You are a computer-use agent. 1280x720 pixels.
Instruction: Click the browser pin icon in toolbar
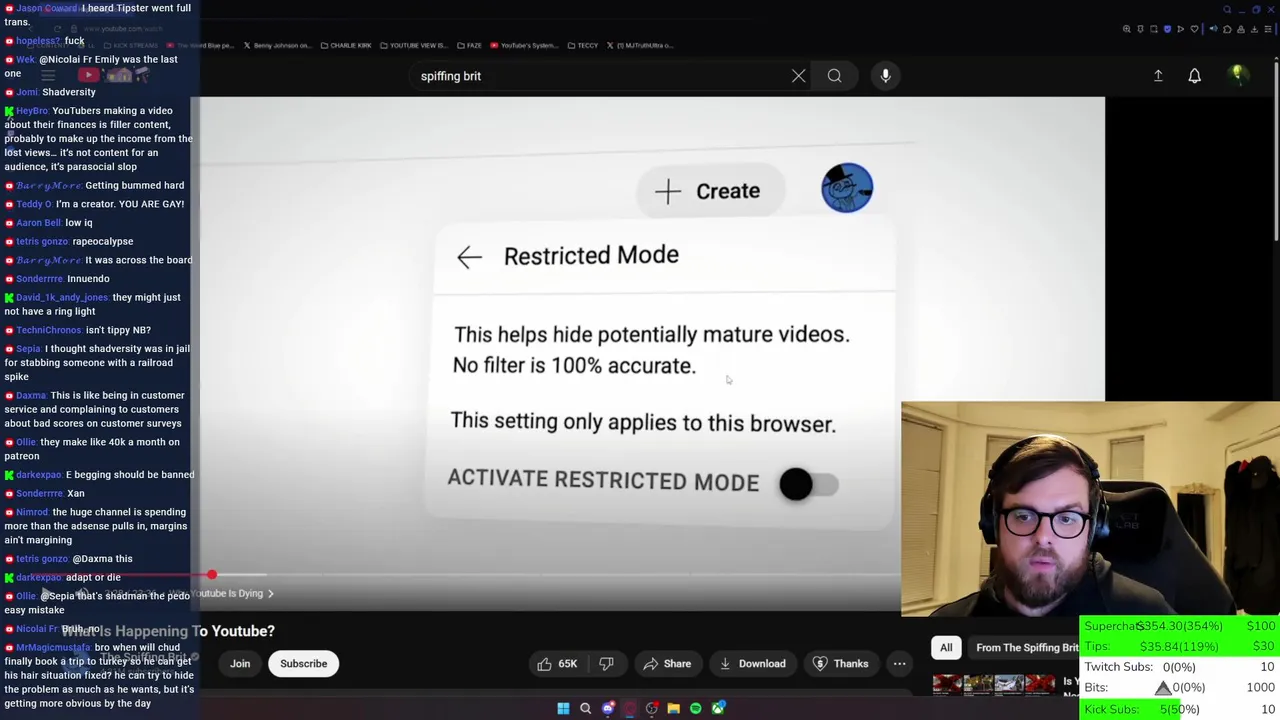tap(1140, 29)
